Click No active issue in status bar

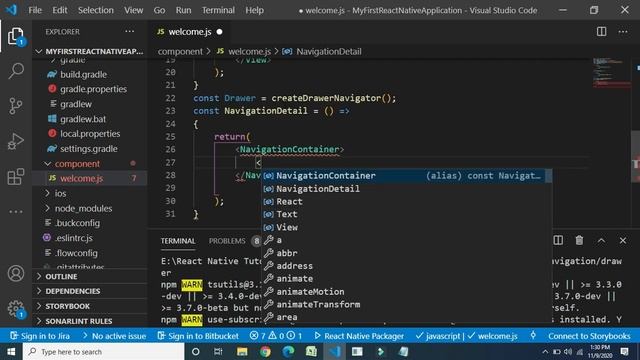(114, 336)
